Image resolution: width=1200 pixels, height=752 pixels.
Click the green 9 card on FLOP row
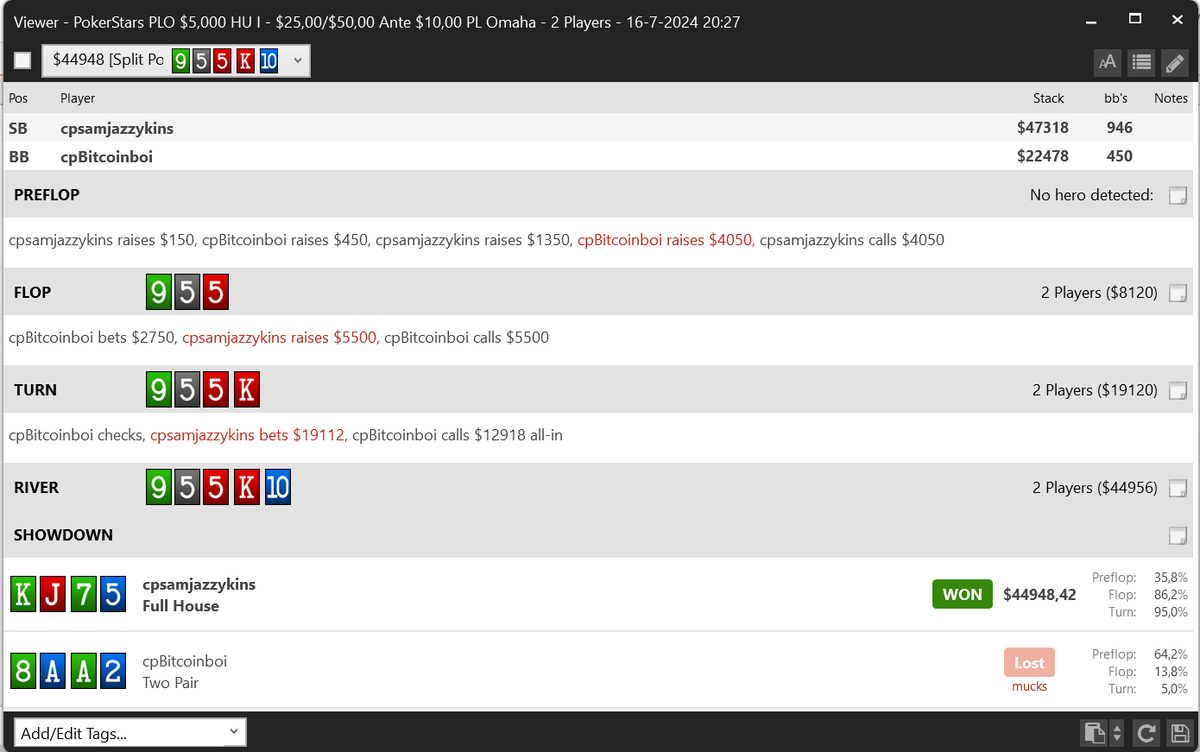158,293
